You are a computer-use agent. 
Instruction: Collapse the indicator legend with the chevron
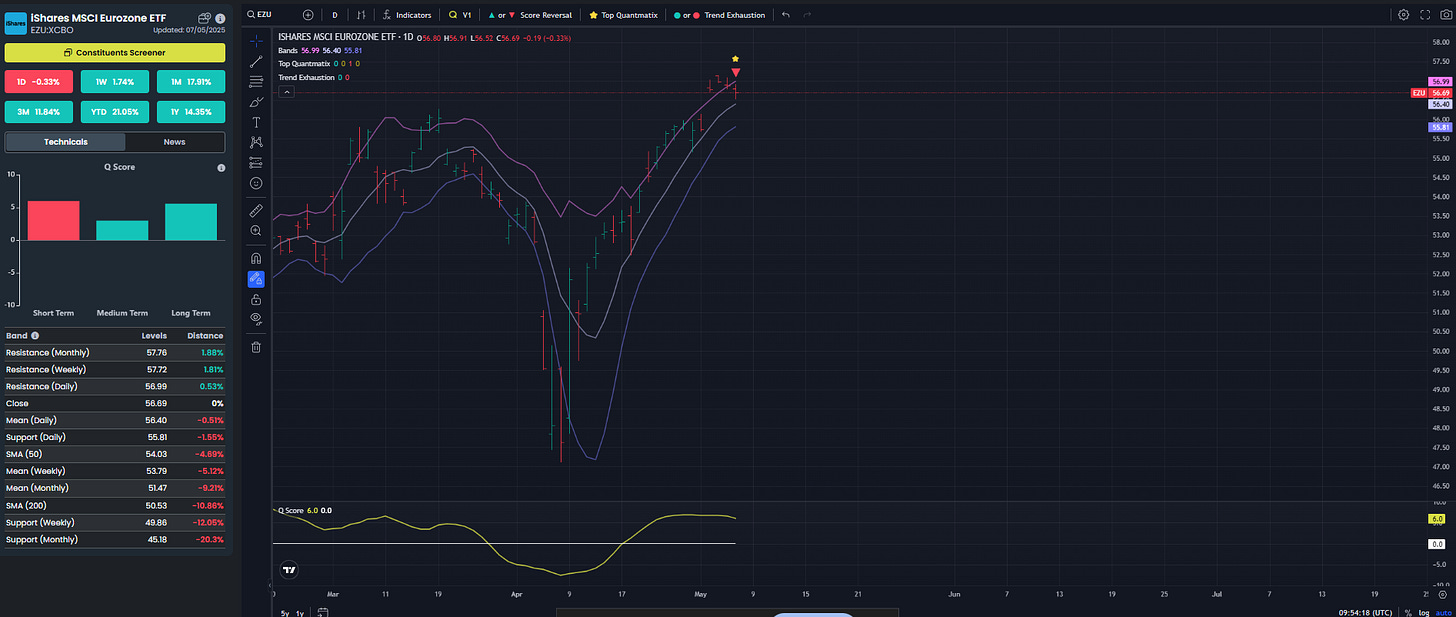tap(286, 91)
